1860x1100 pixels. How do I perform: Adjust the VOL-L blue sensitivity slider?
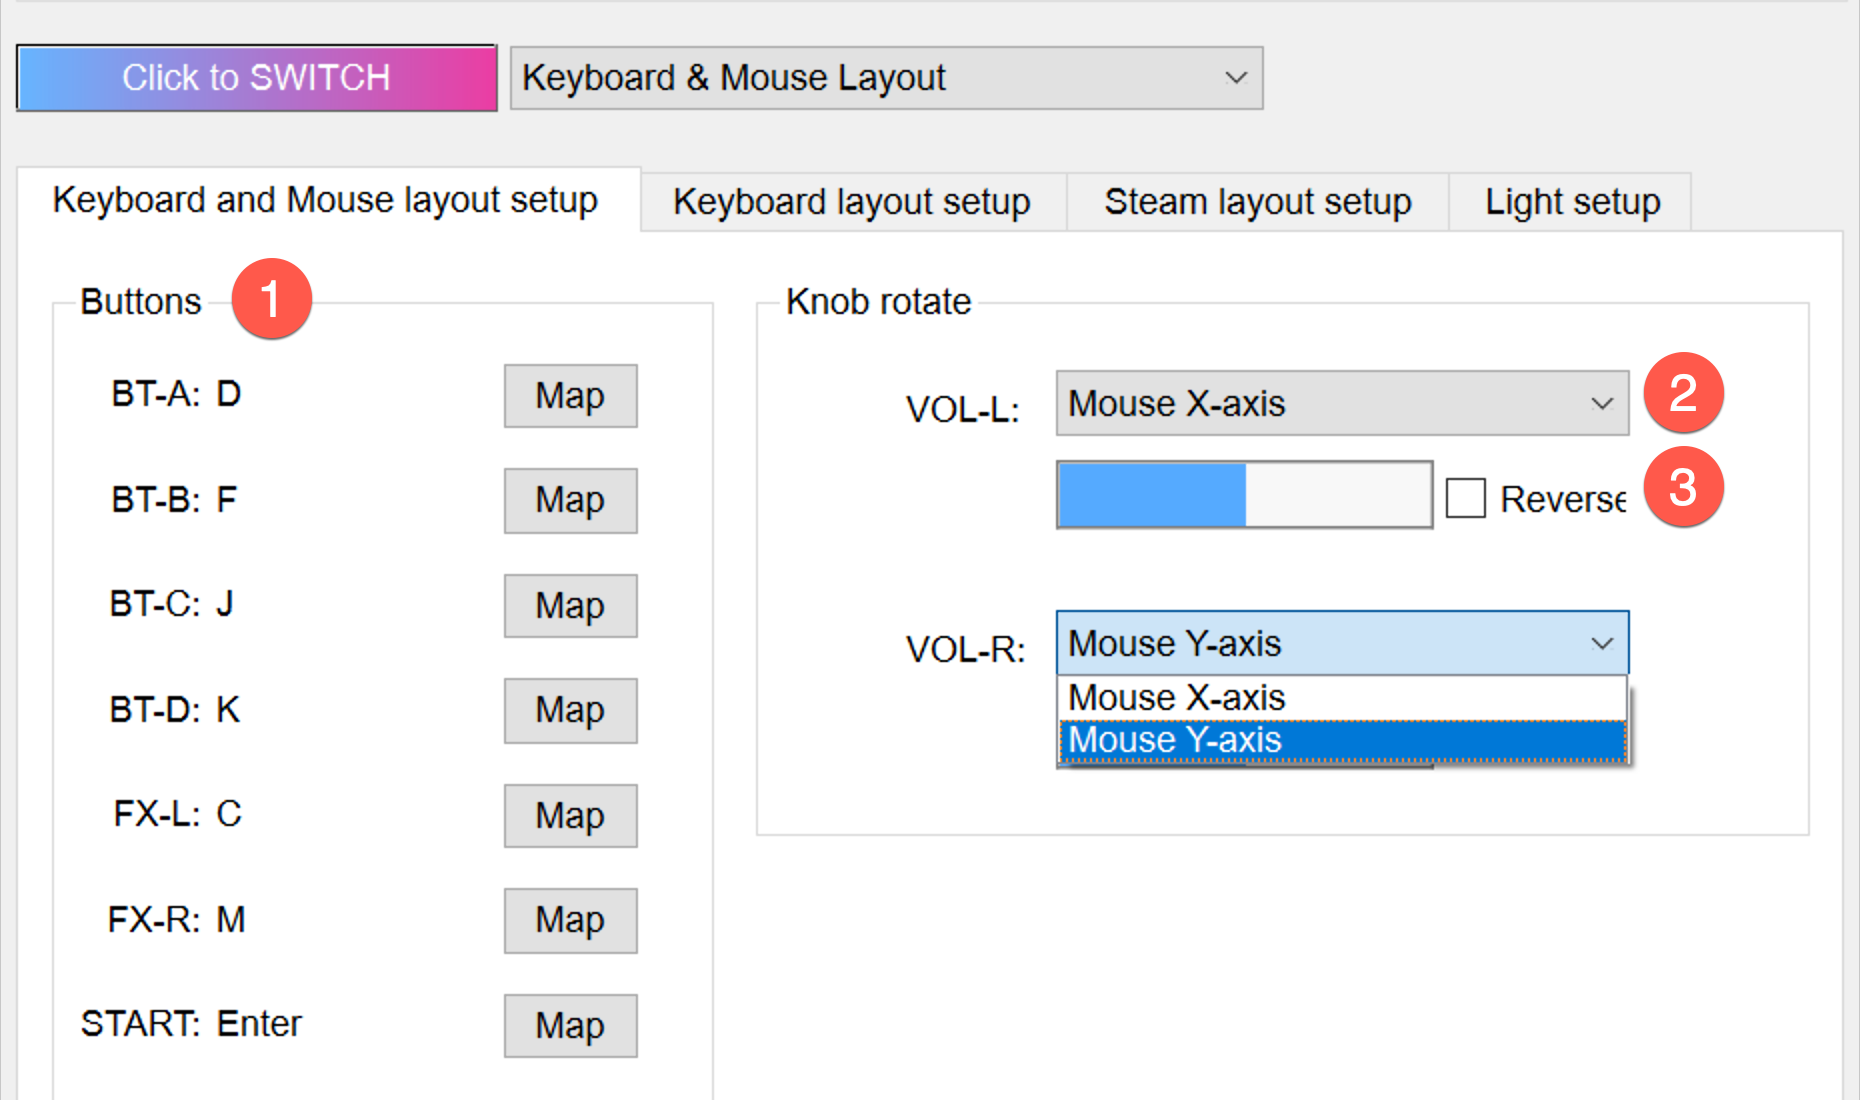tap(1244, 495)
